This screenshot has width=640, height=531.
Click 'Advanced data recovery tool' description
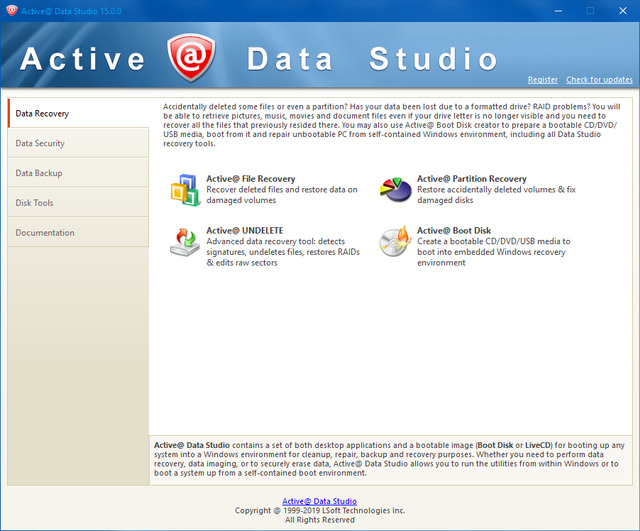tap(283, 252)
